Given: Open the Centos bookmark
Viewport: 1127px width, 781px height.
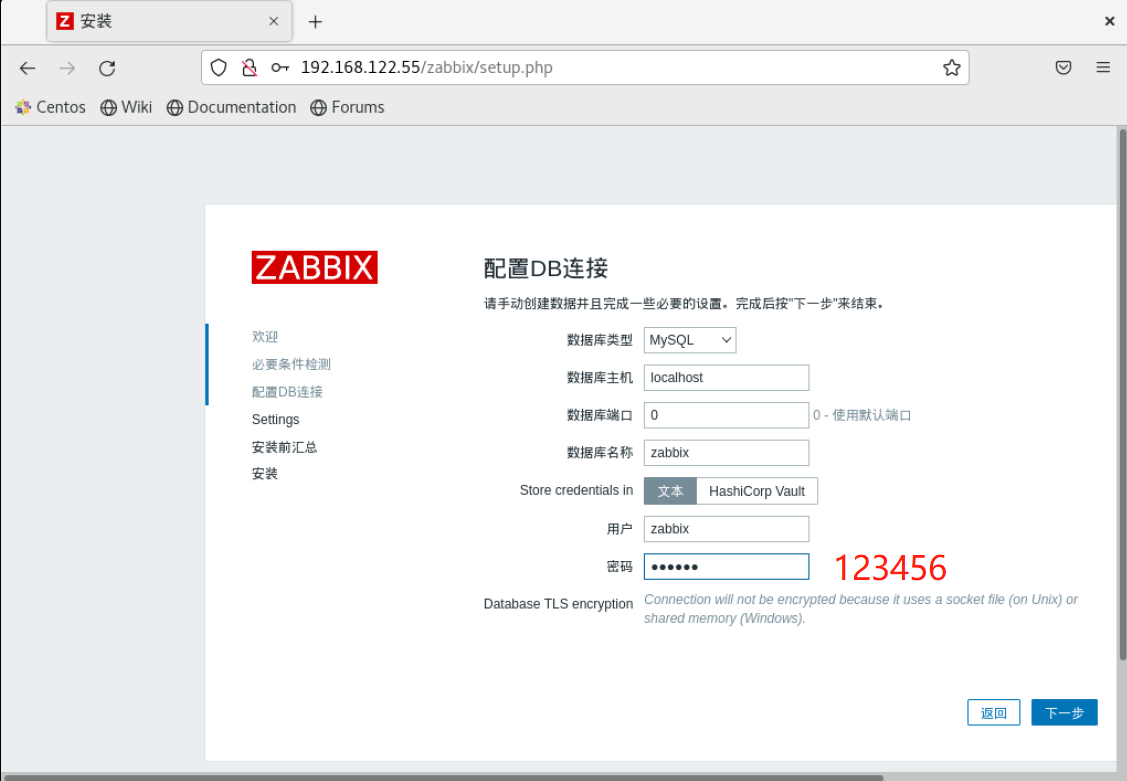Looking at the screenshot, I should coord(50,107).
